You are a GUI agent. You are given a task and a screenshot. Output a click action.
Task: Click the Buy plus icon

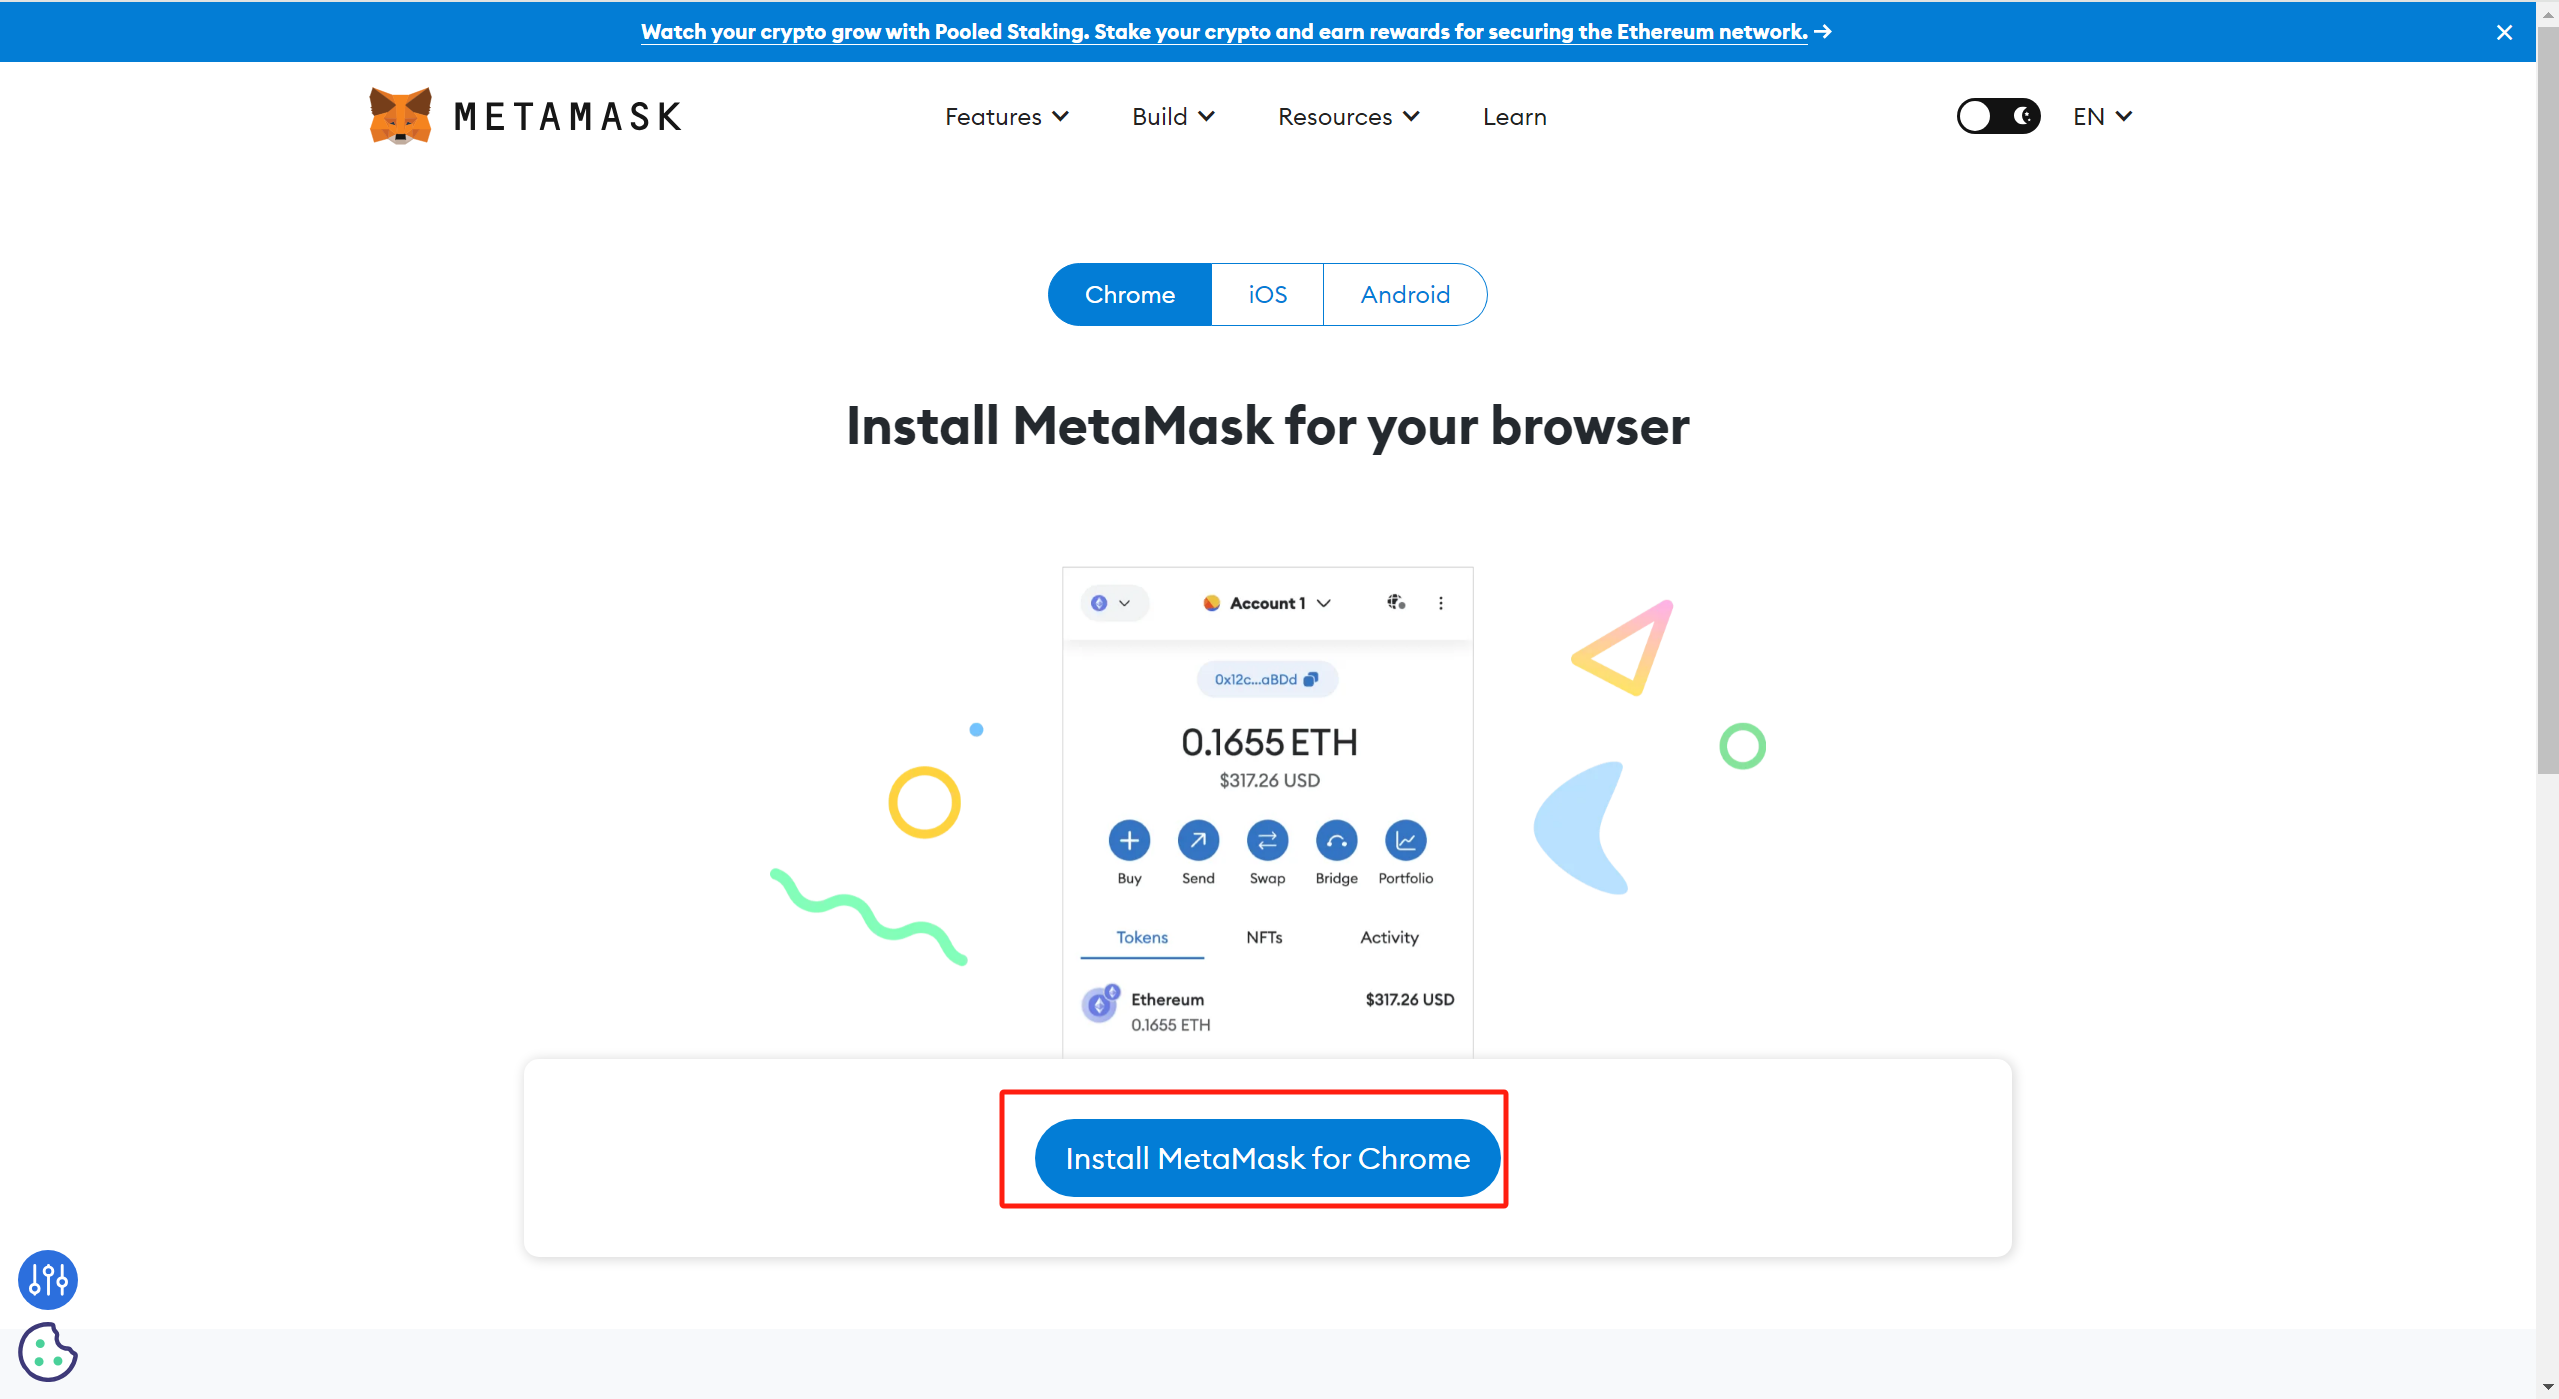(x=1129, y=840)
